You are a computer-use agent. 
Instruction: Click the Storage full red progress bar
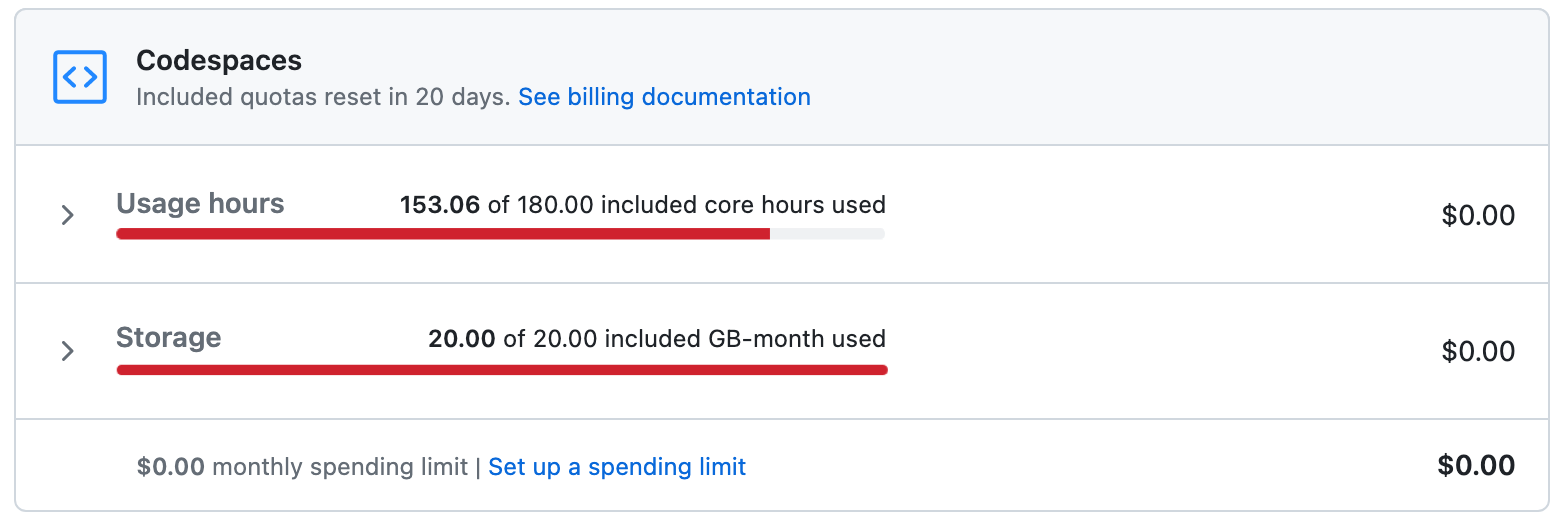(x=501, y=370)
